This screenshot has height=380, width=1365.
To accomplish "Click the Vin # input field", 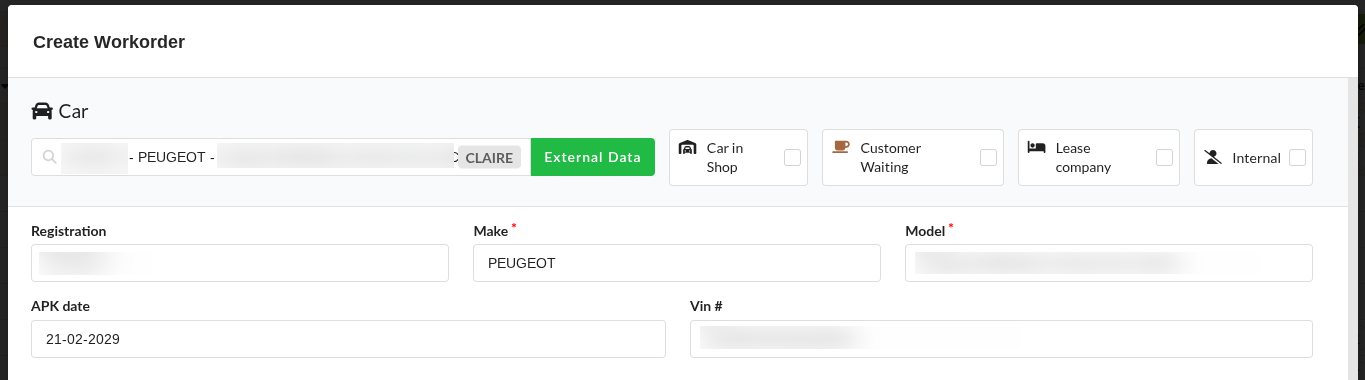I will pos(1001,339).
